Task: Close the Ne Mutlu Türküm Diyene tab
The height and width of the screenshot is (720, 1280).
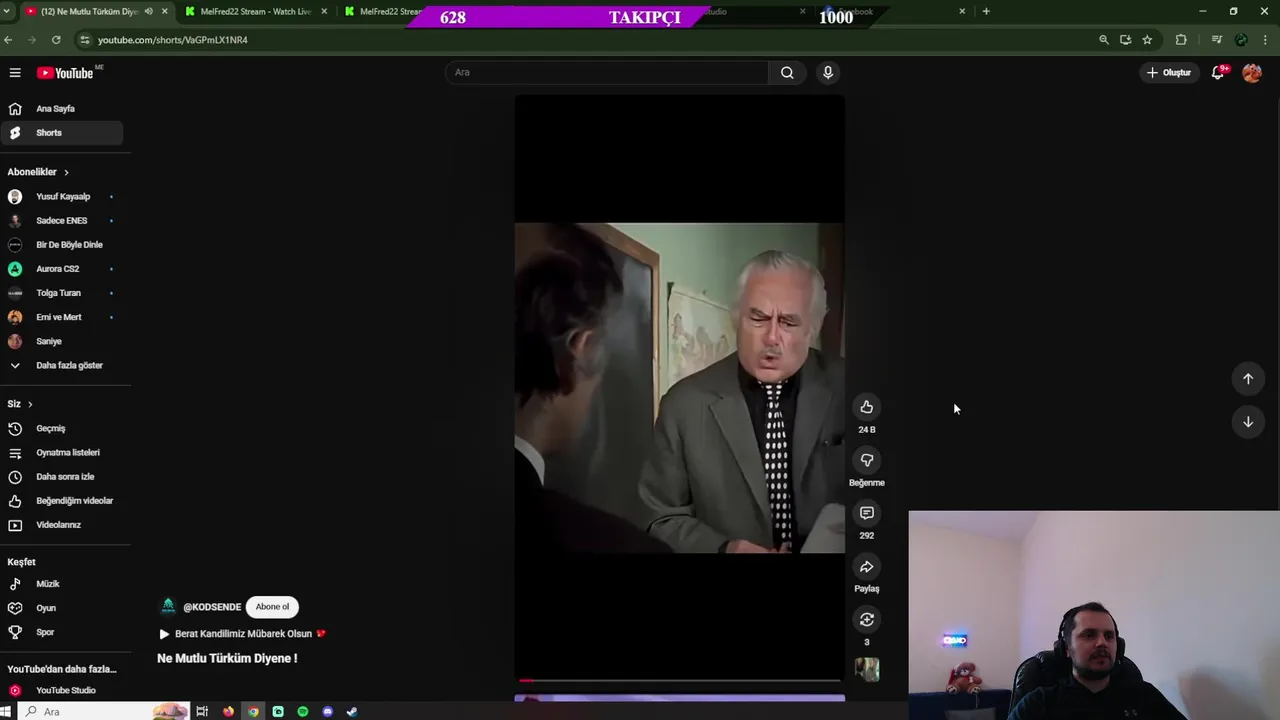Action: coord(165,11)
